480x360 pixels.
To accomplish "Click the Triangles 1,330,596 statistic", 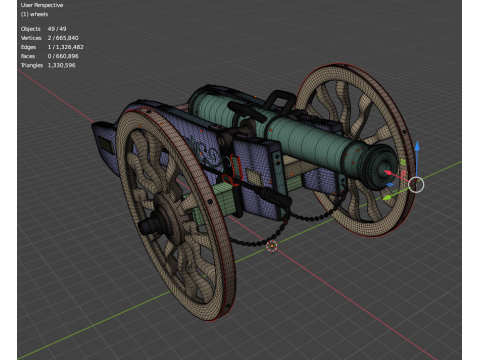I will click(x=48, y=65).
